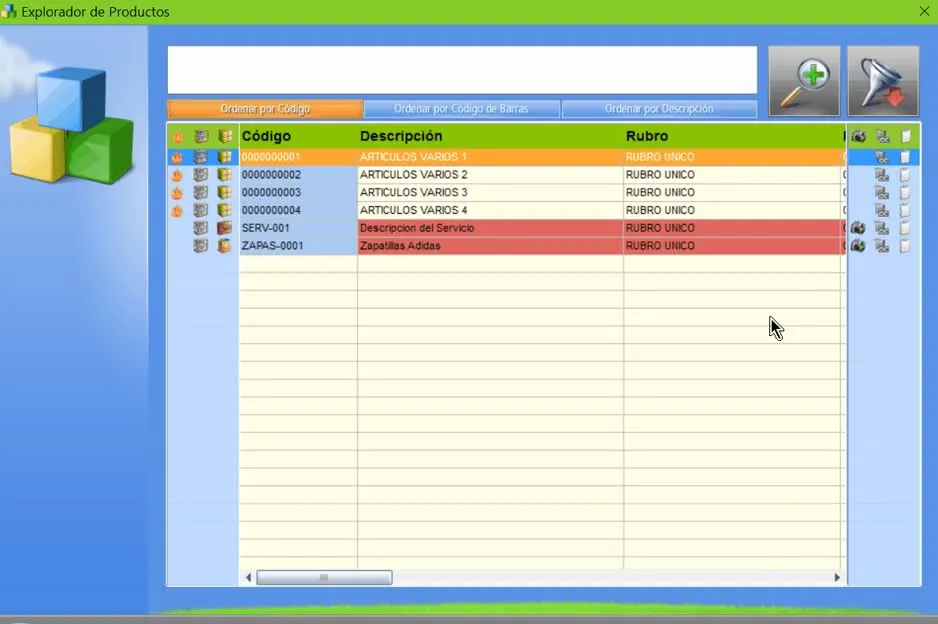The image size is (938, 624).
Task: Switch to 'Ordenar por Descripción' tab
Action: coord(659,109)
